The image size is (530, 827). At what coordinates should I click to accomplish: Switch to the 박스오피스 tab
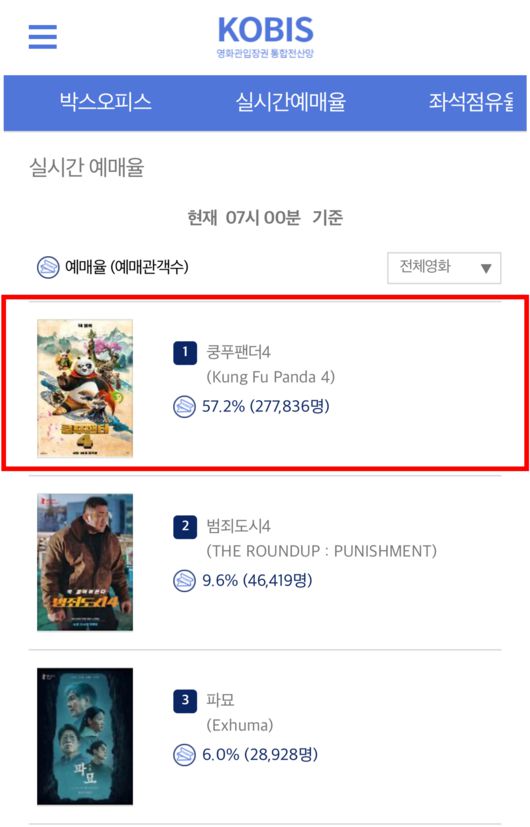coord(105,102)
